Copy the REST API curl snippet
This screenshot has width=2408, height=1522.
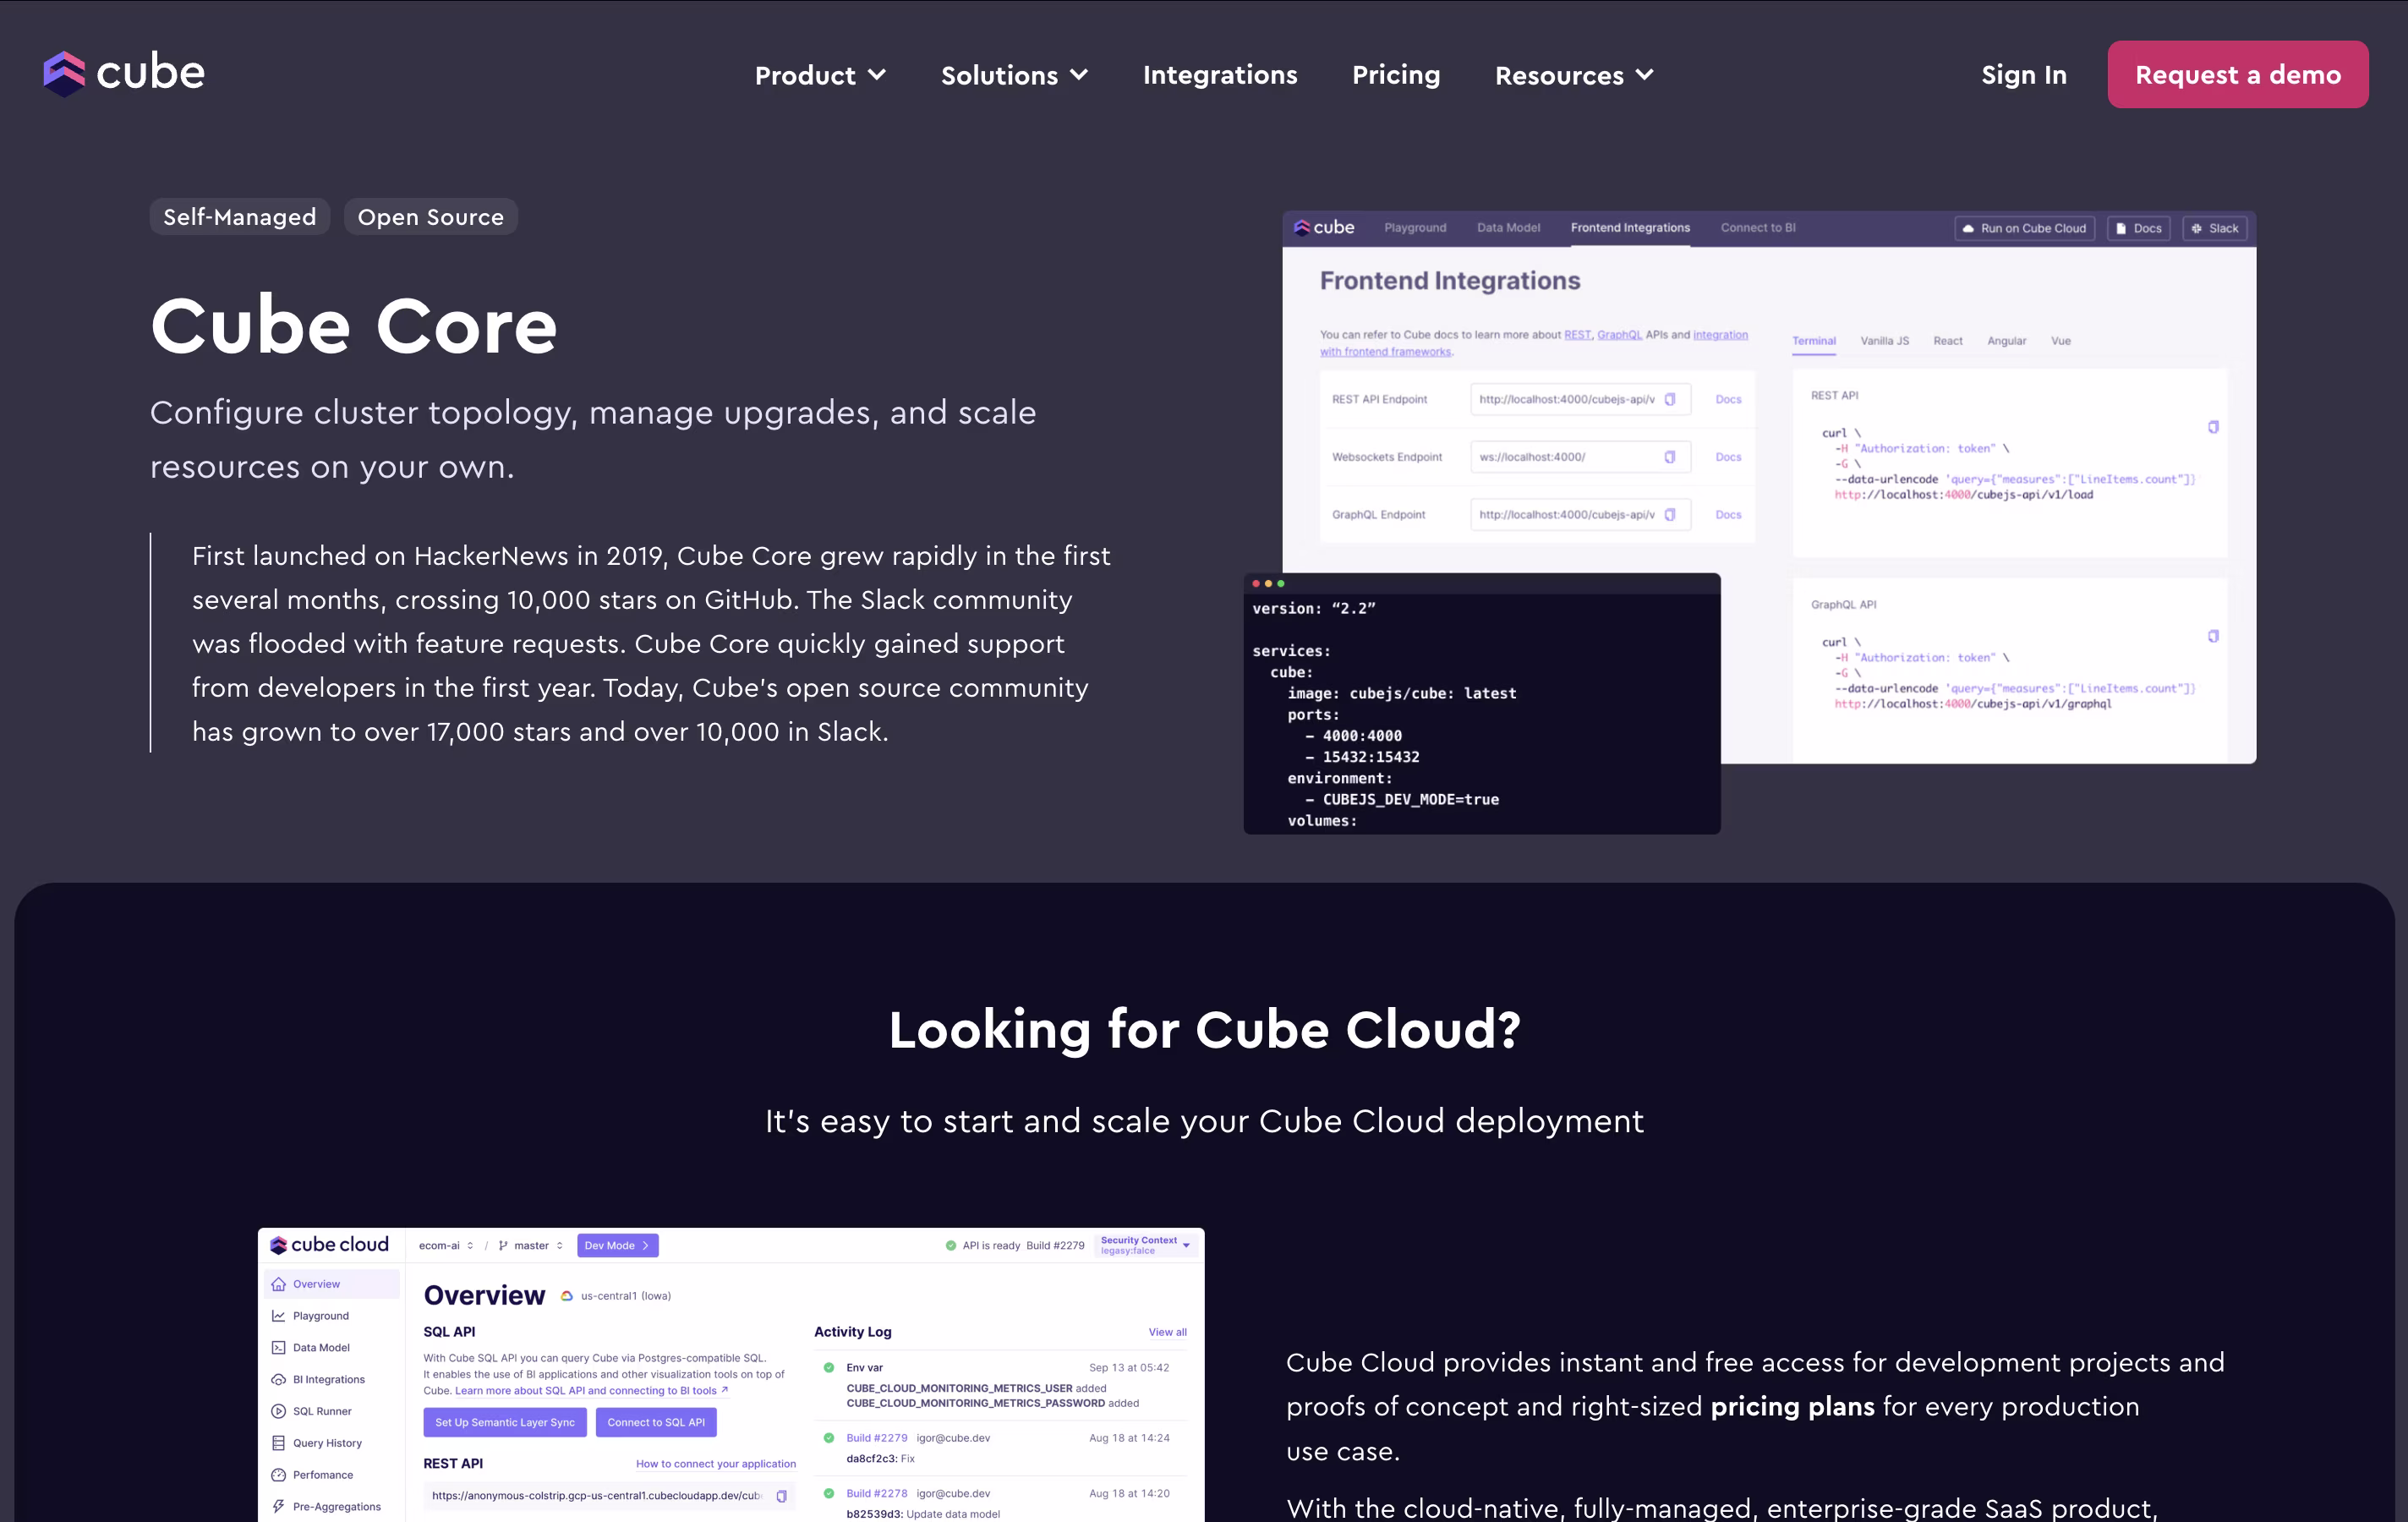2212,427
